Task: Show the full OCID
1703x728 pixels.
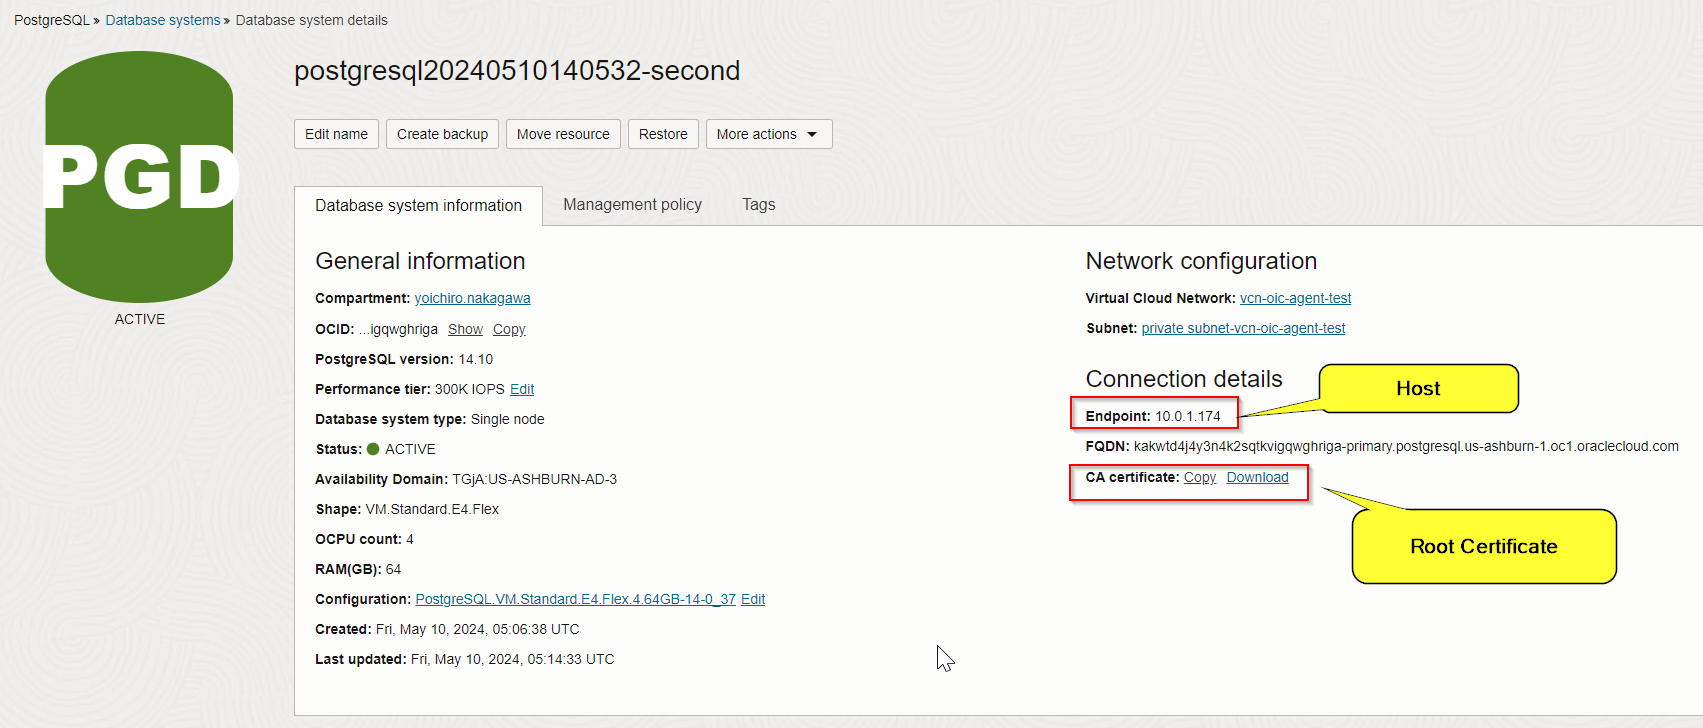Action: point(465,329)
